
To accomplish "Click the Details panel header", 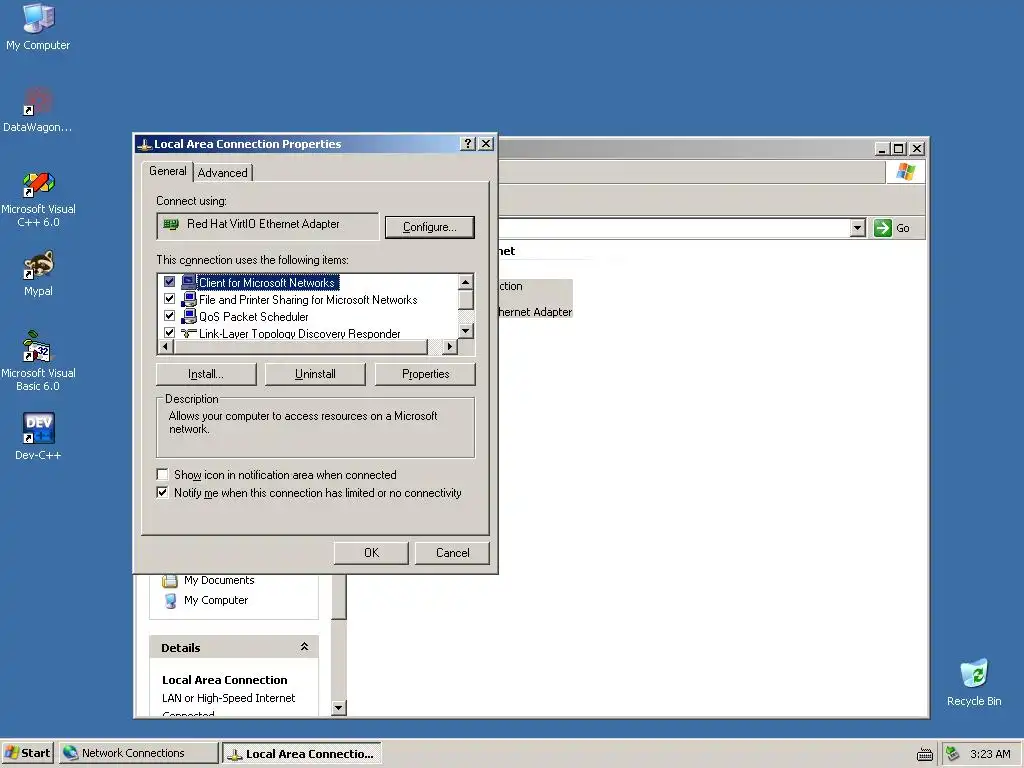I will 234,647.
